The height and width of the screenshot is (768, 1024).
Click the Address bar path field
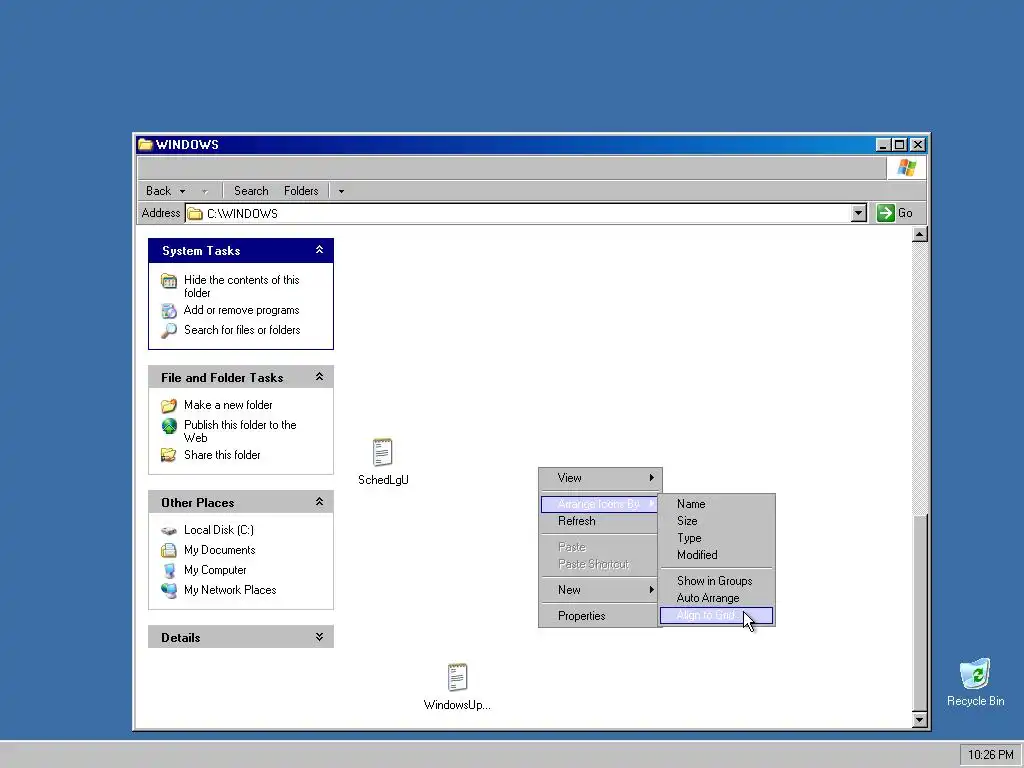[519, 214]
